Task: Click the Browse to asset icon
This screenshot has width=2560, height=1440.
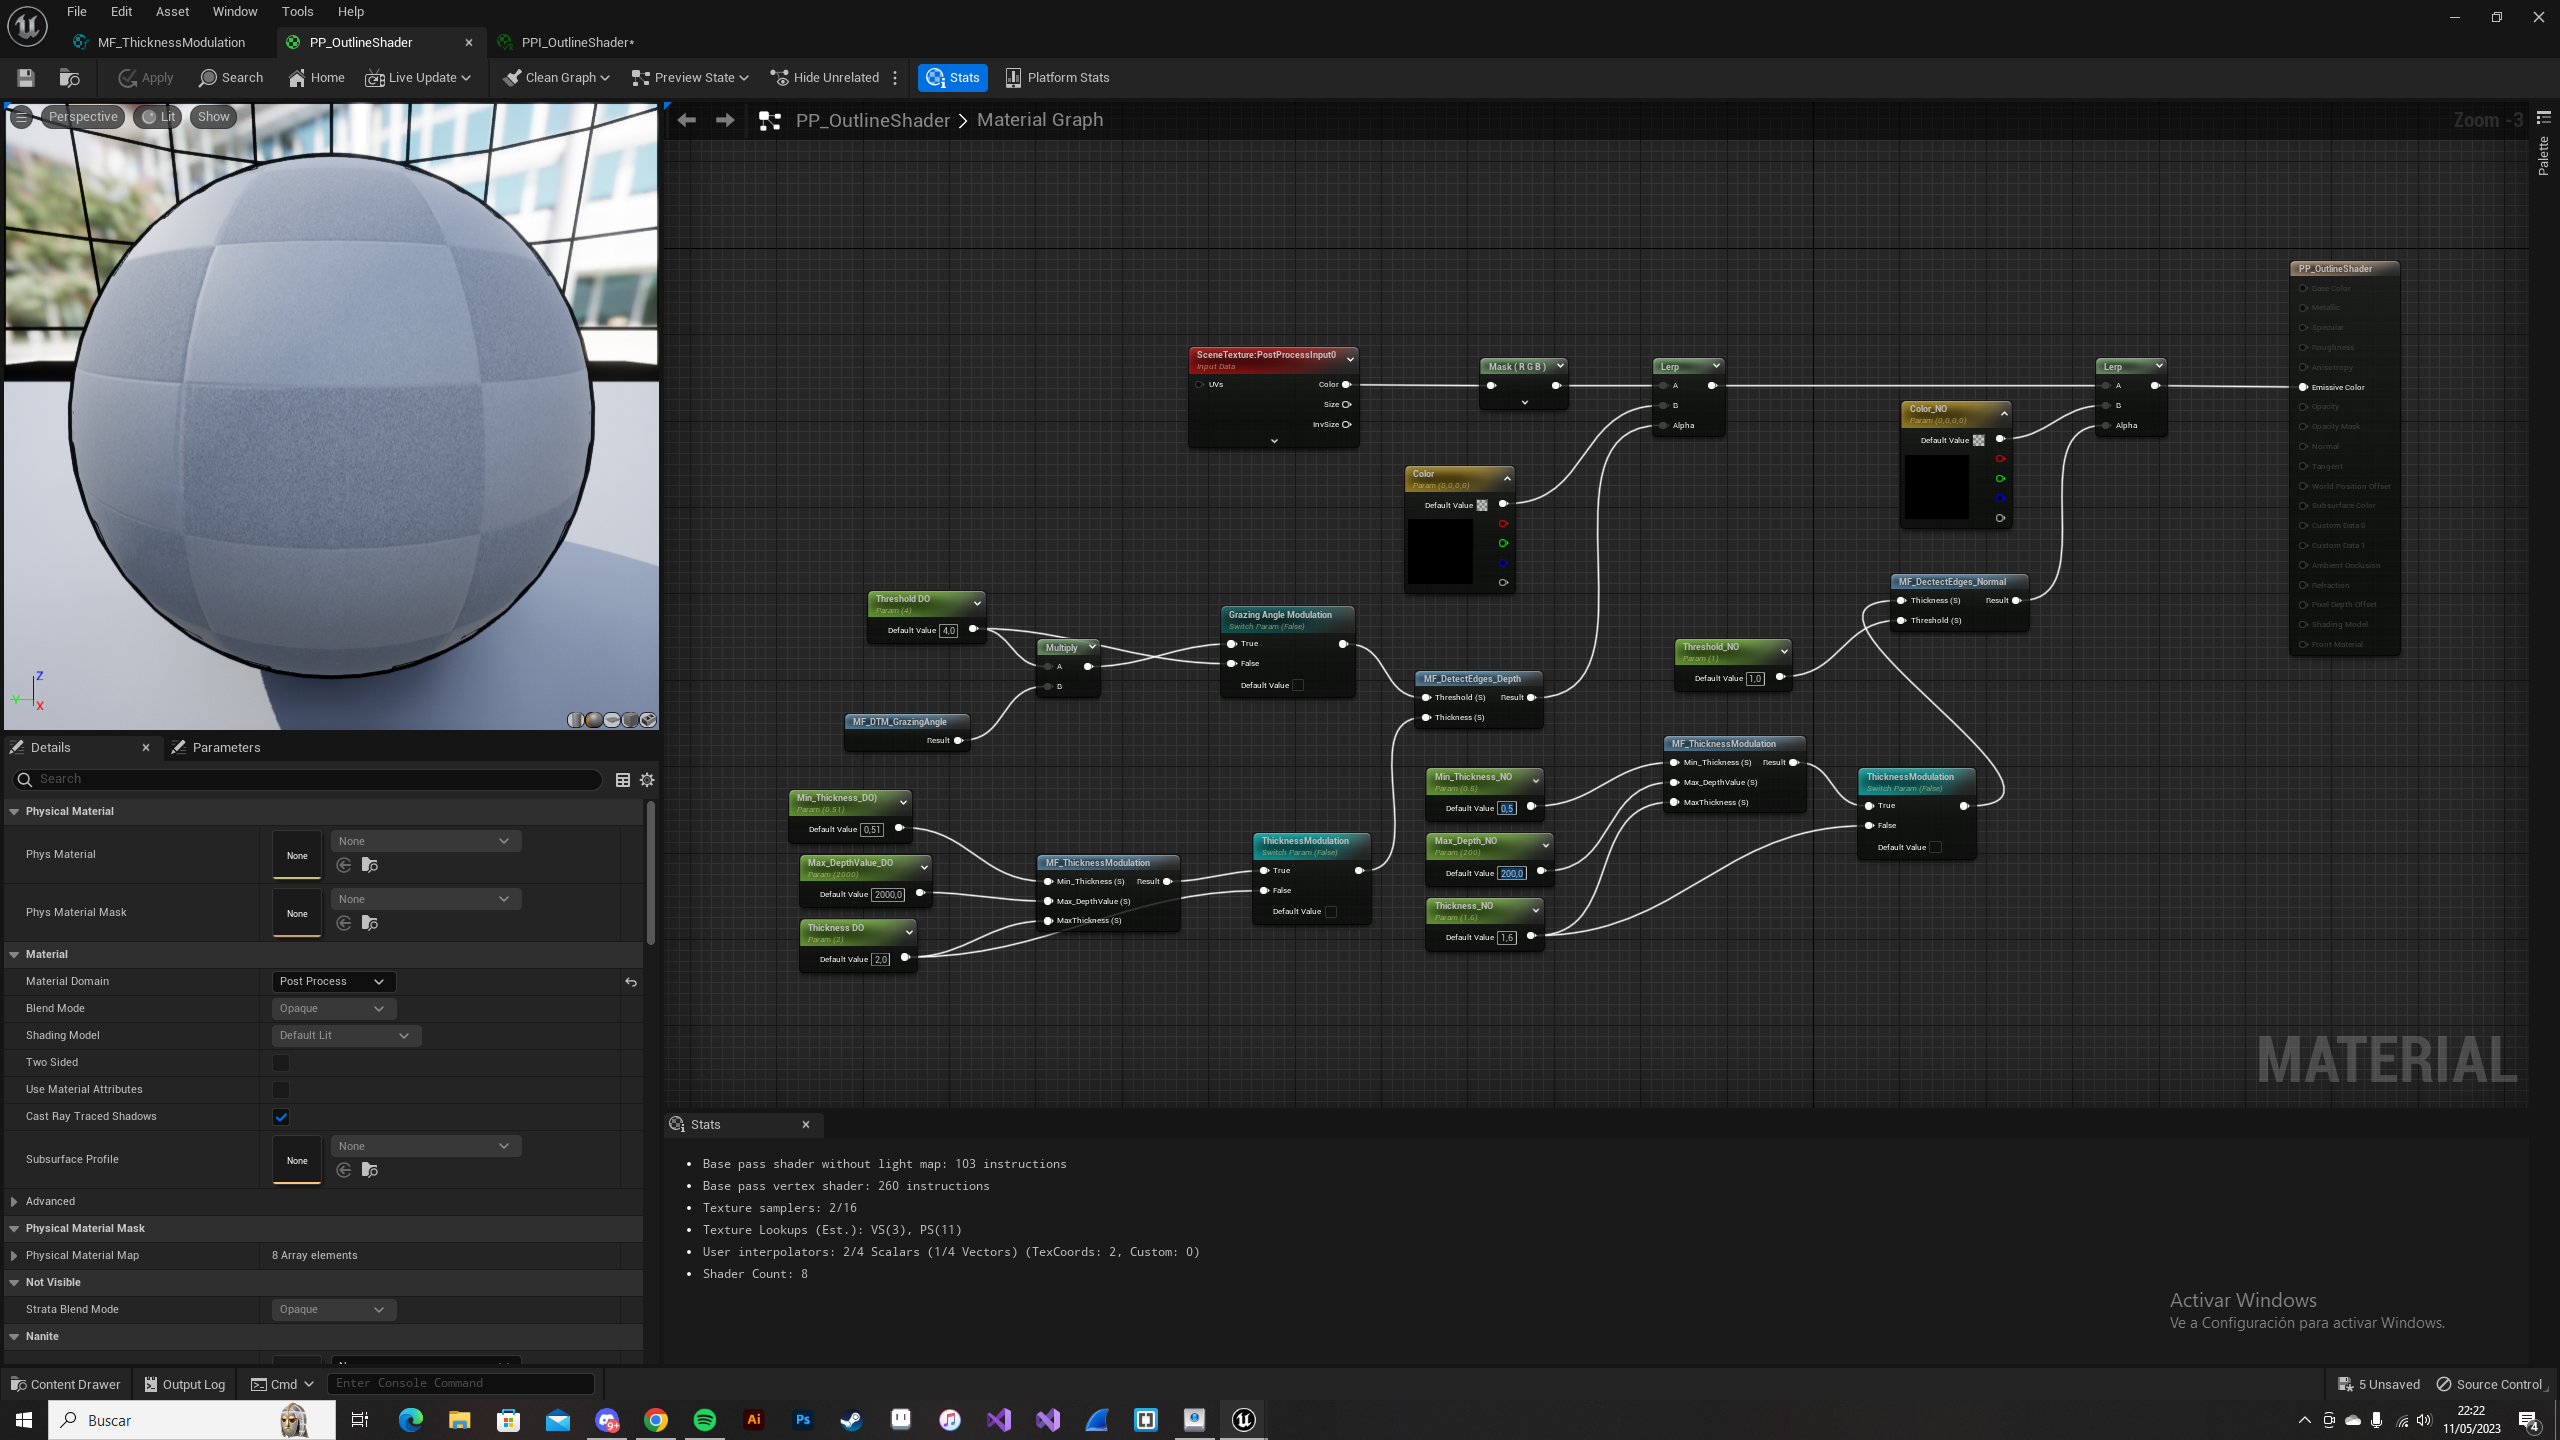Action: tap(69, 78)
